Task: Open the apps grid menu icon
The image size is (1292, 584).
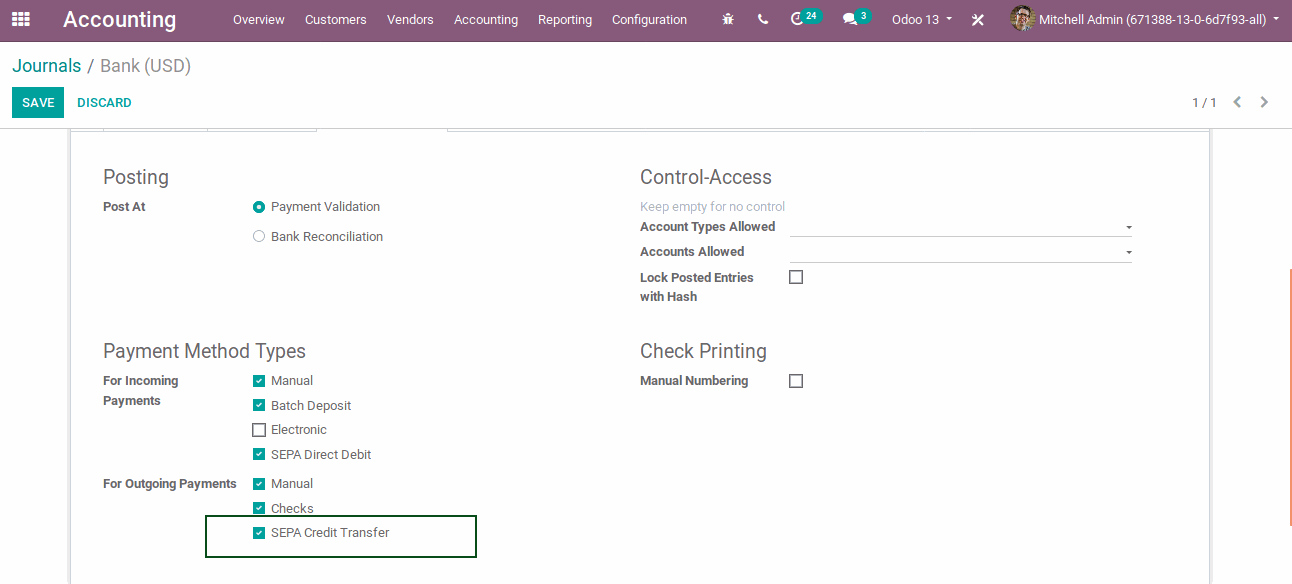Action: click(21, 19)
